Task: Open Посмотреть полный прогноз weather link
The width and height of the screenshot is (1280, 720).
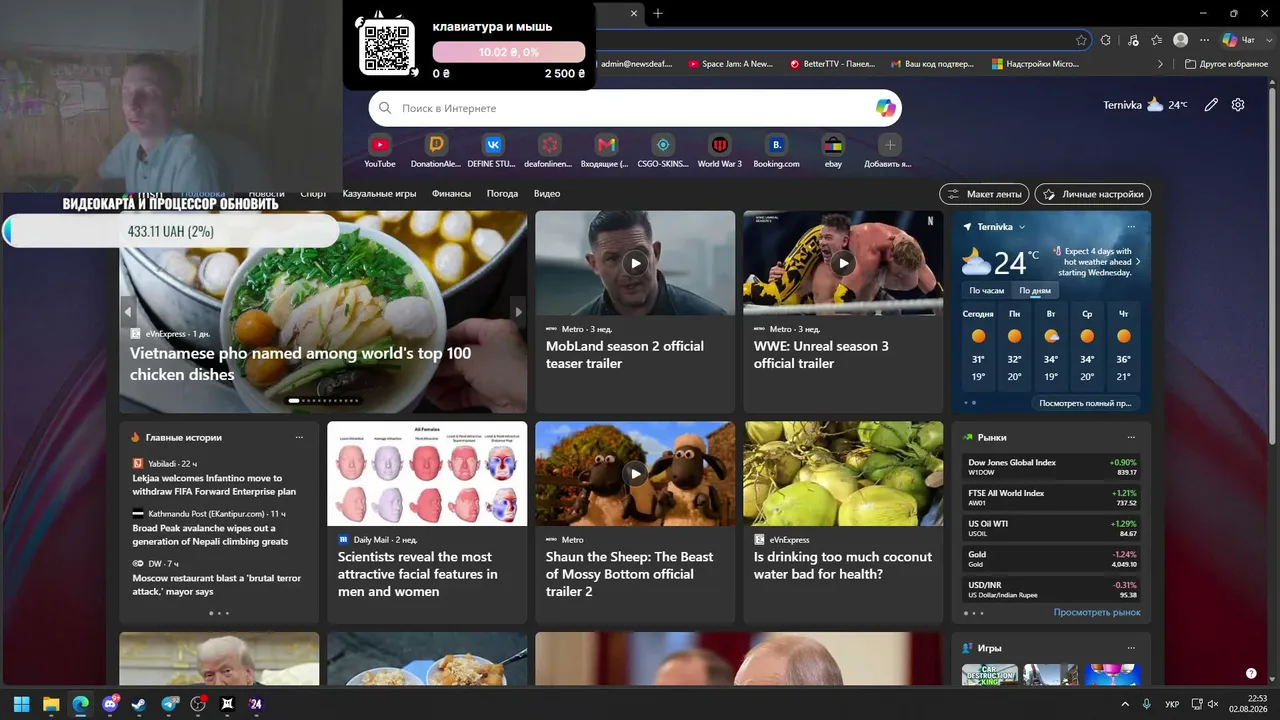Action: [x=1085, y=403]
